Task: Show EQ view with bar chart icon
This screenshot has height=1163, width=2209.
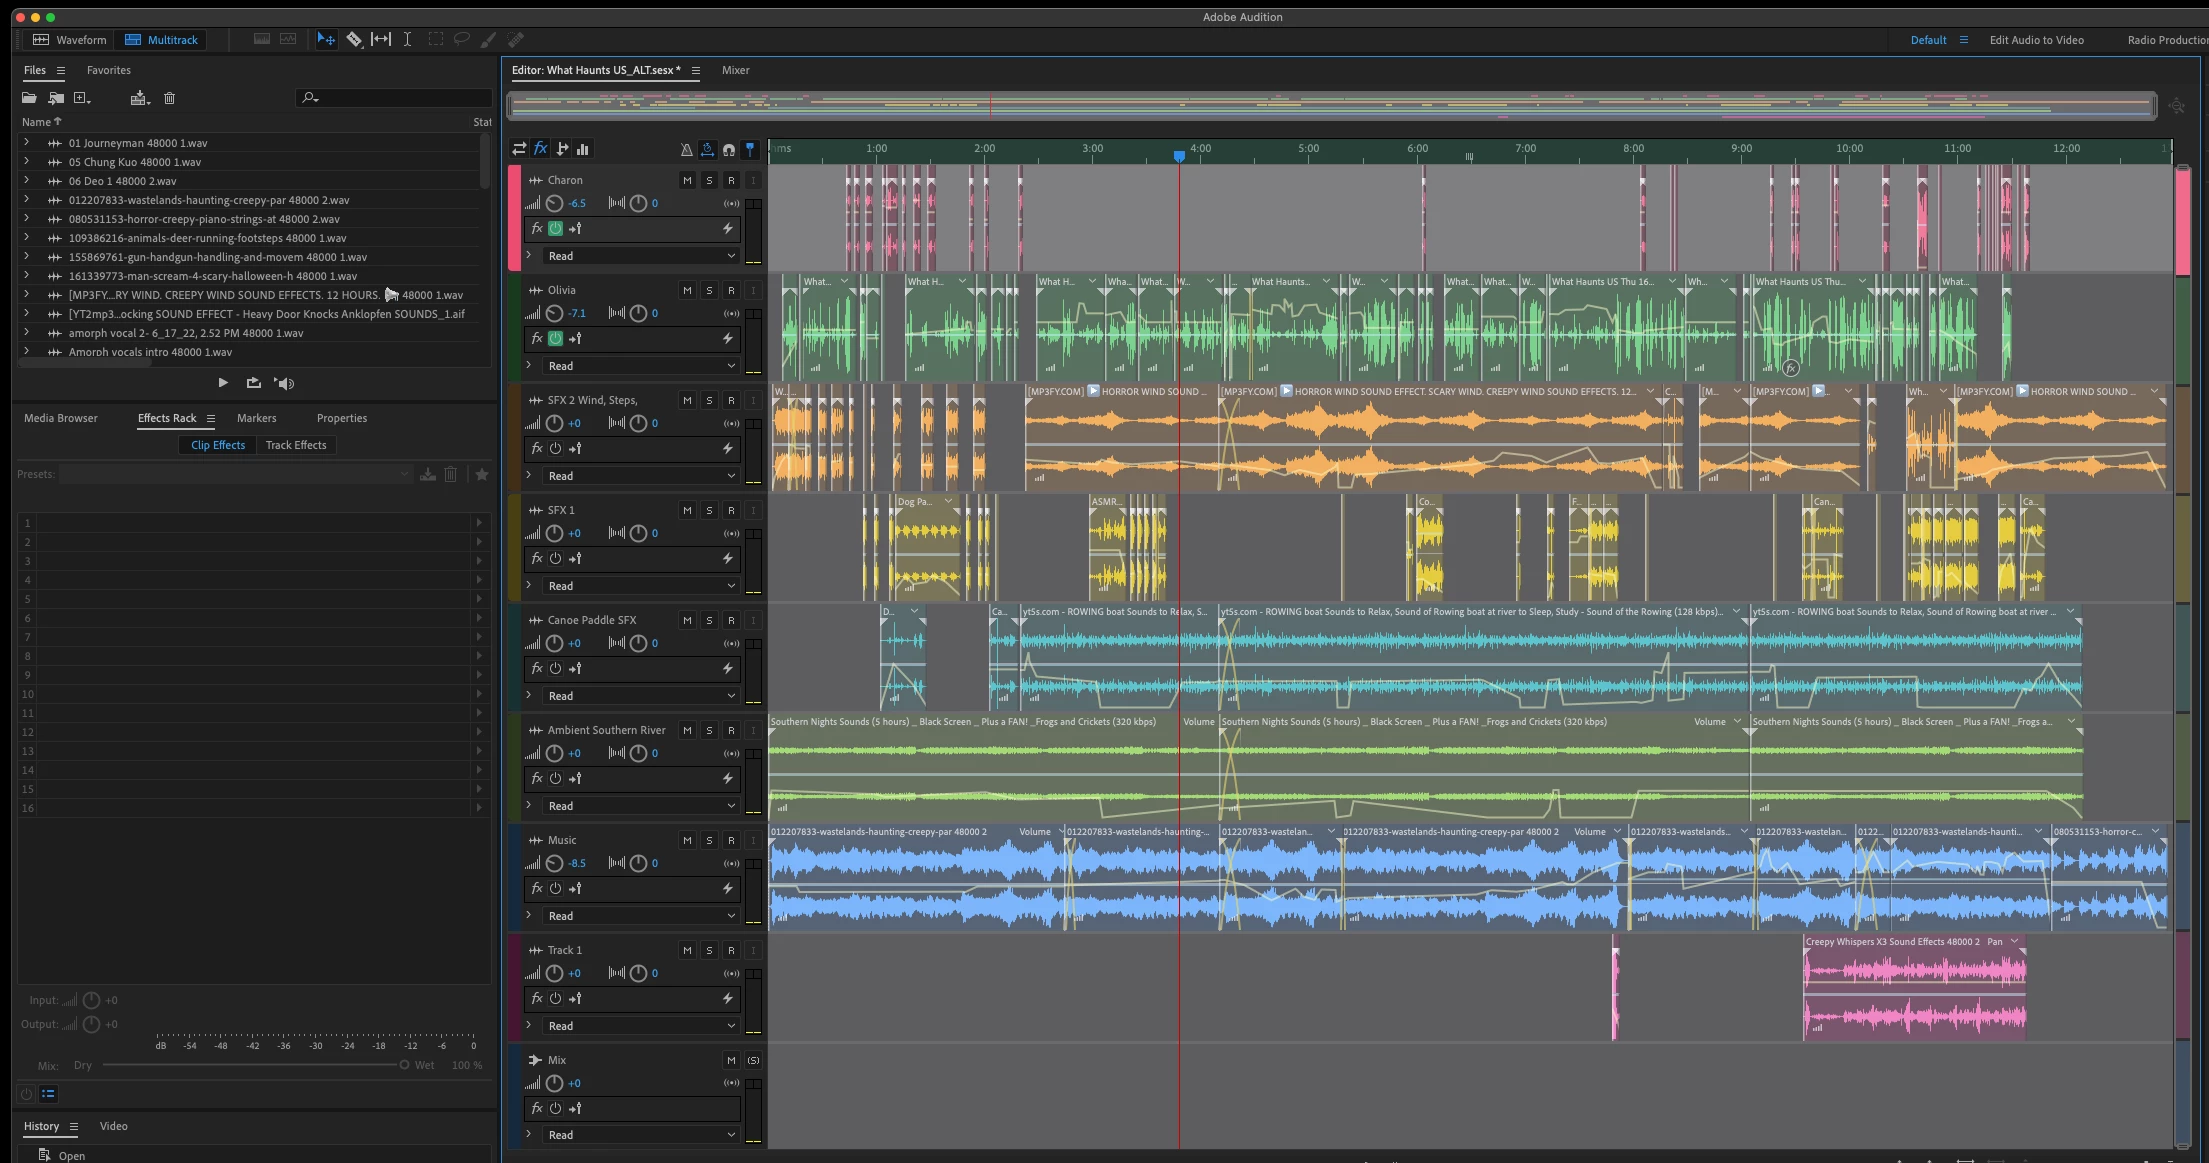Action: pos(583,149)
